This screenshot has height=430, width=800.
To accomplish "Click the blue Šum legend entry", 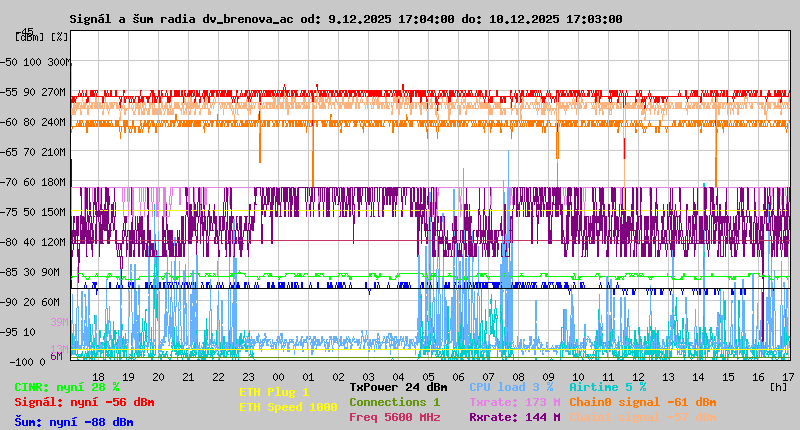I will point(74,422).
